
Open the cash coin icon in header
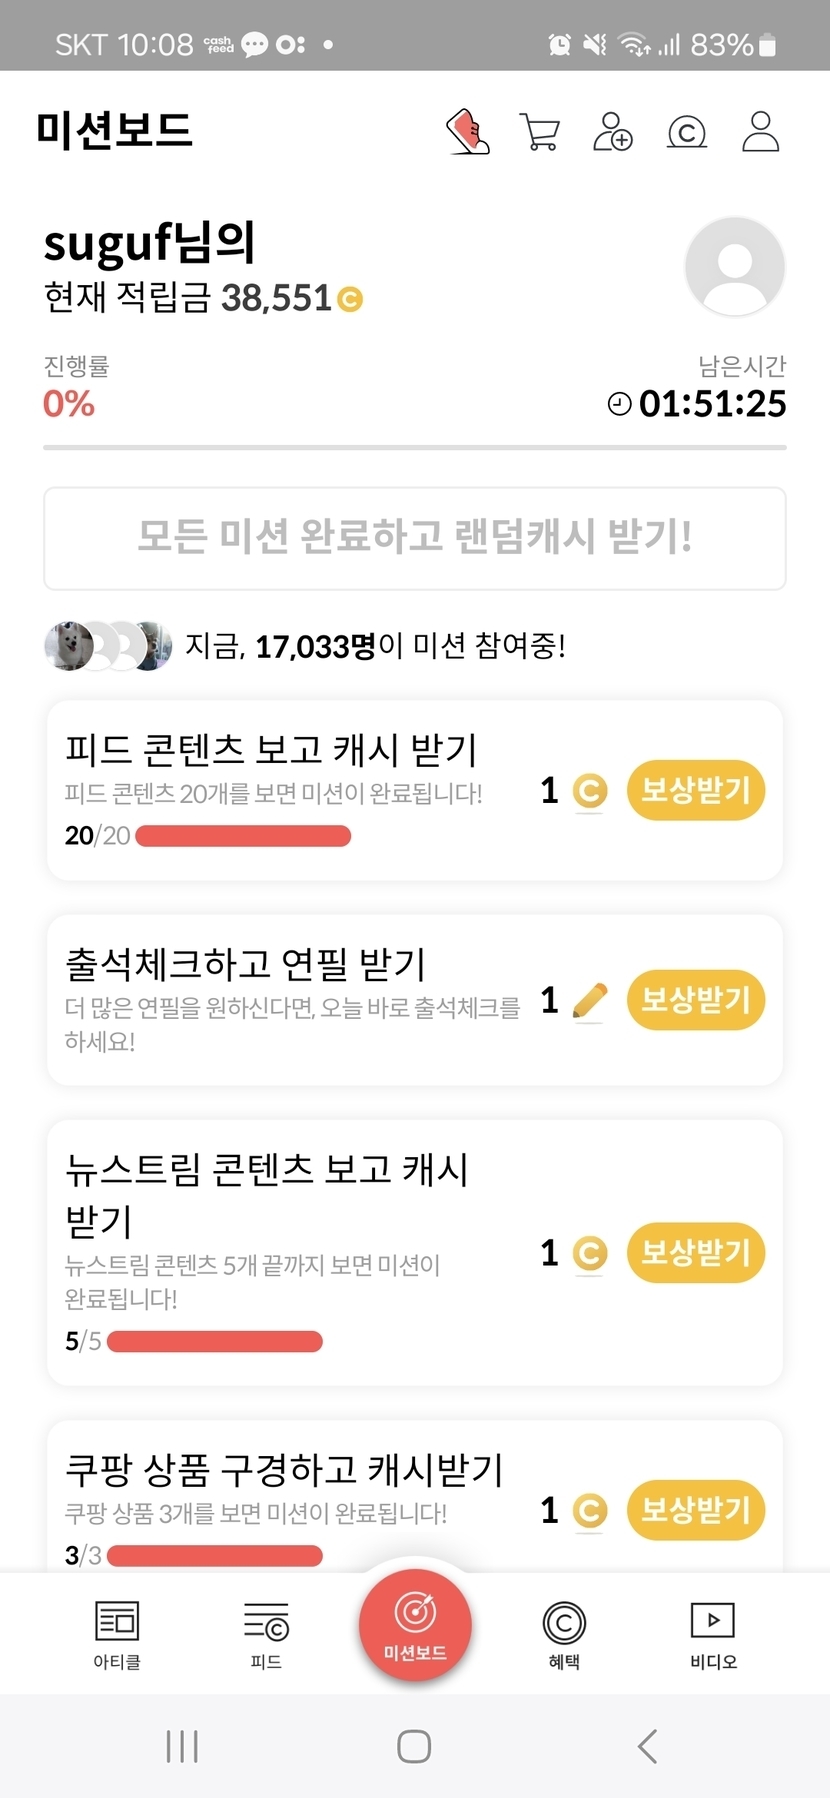point(687,132)
